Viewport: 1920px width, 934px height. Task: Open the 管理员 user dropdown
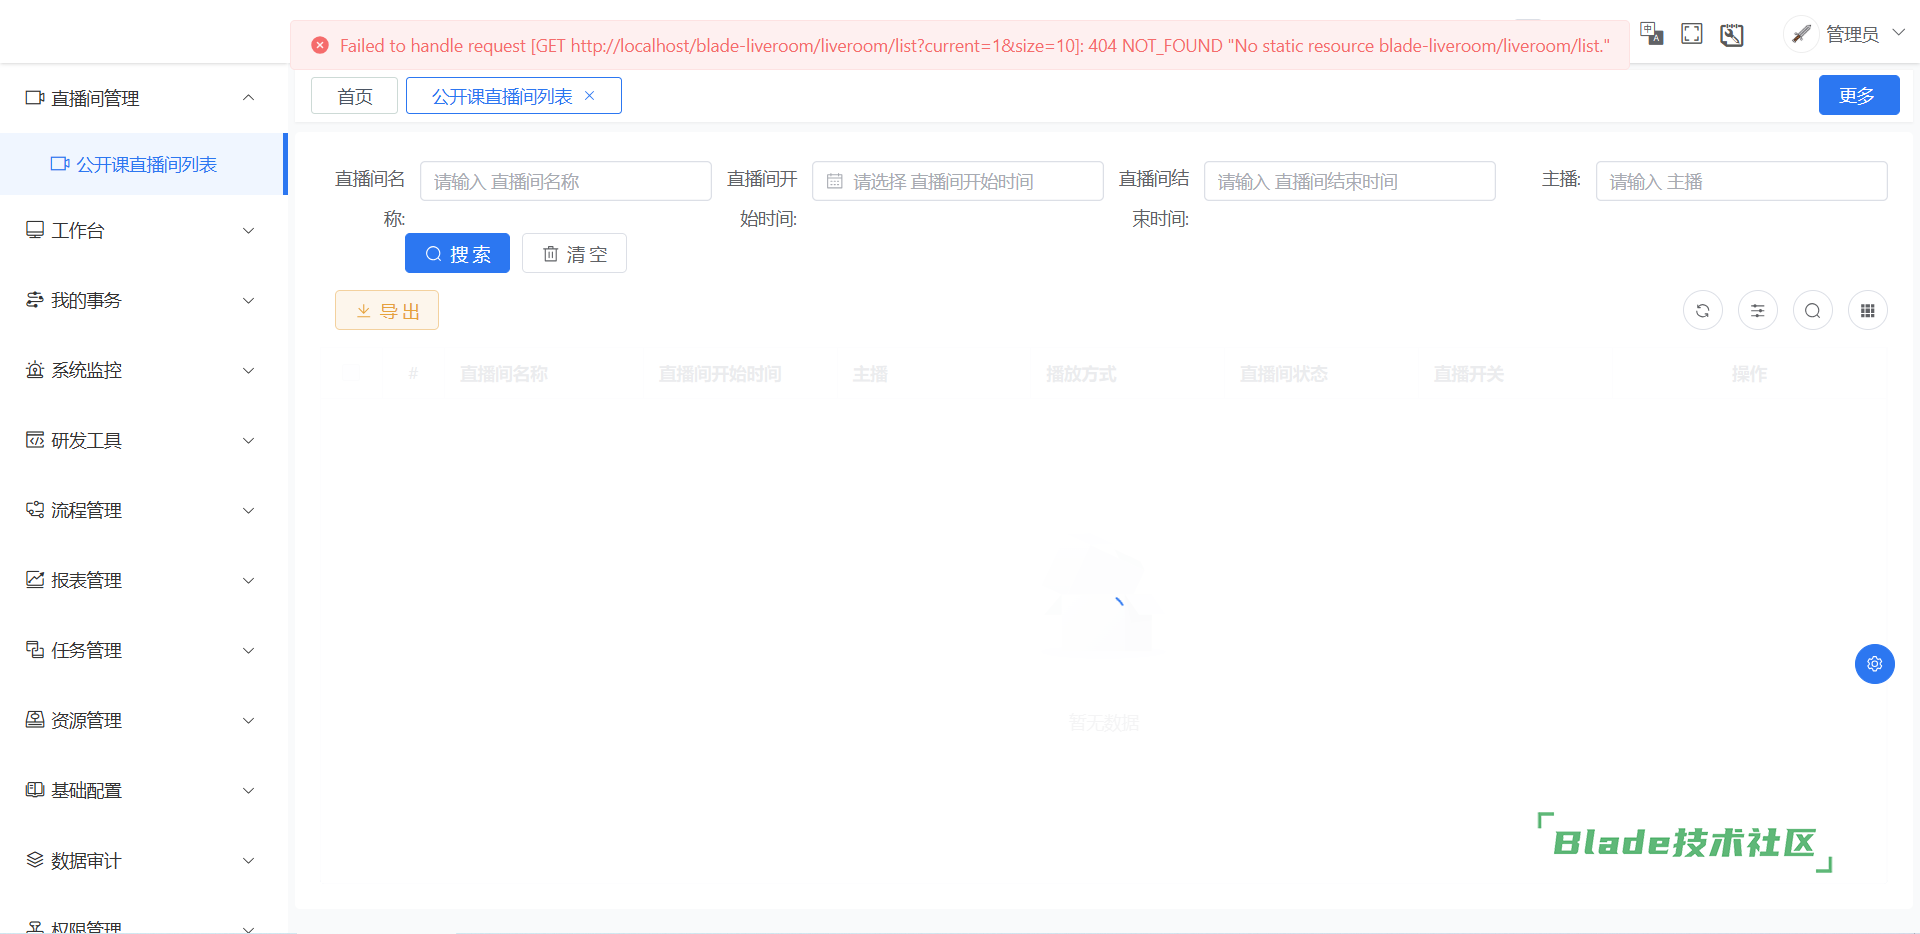click(x=1851, y=34)
